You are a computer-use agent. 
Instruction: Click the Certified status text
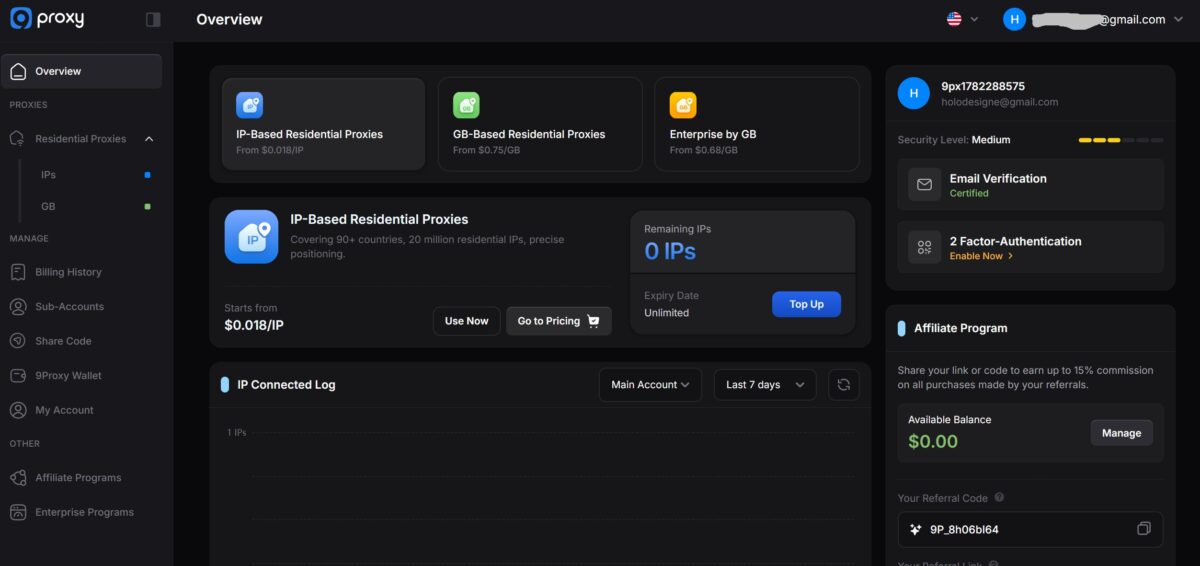point(969,193)
